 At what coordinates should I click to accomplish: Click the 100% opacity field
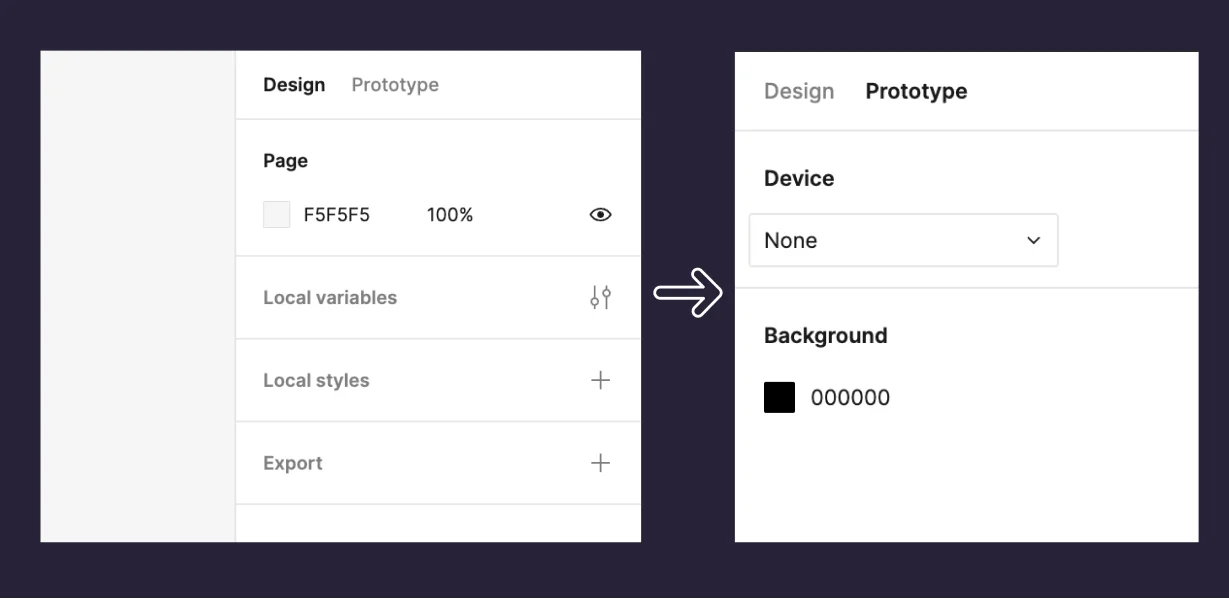click(x=450, y=214)
